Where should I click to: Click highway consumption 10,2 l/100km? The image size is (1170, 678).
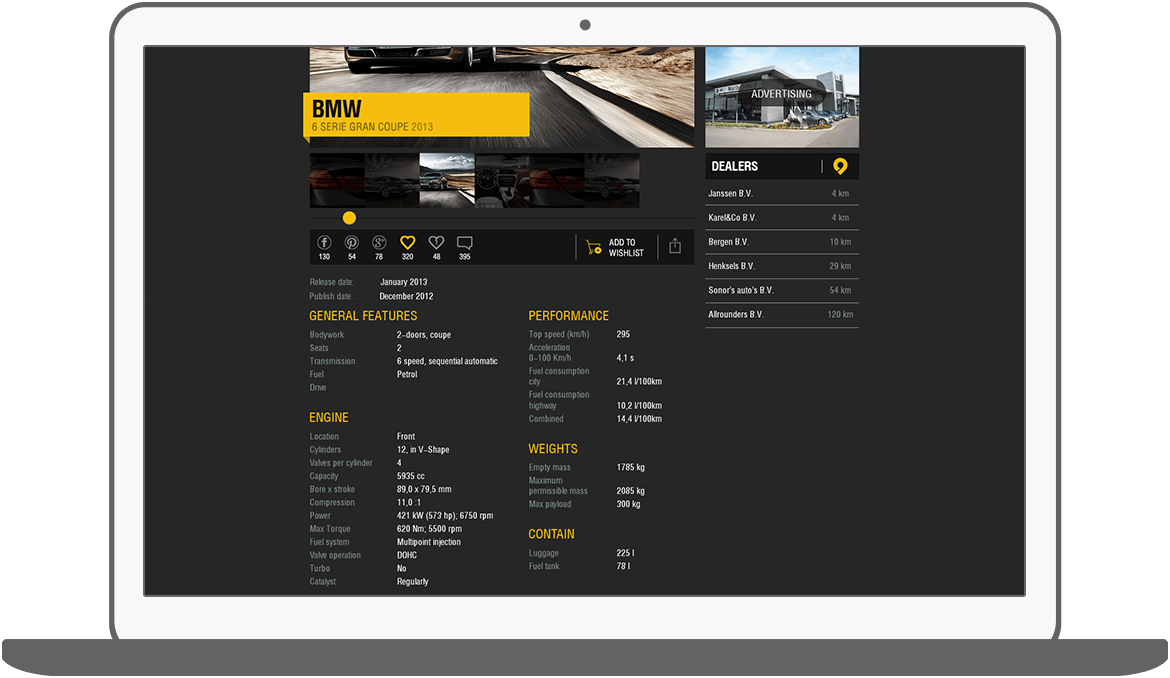click(x=639, y=406)
